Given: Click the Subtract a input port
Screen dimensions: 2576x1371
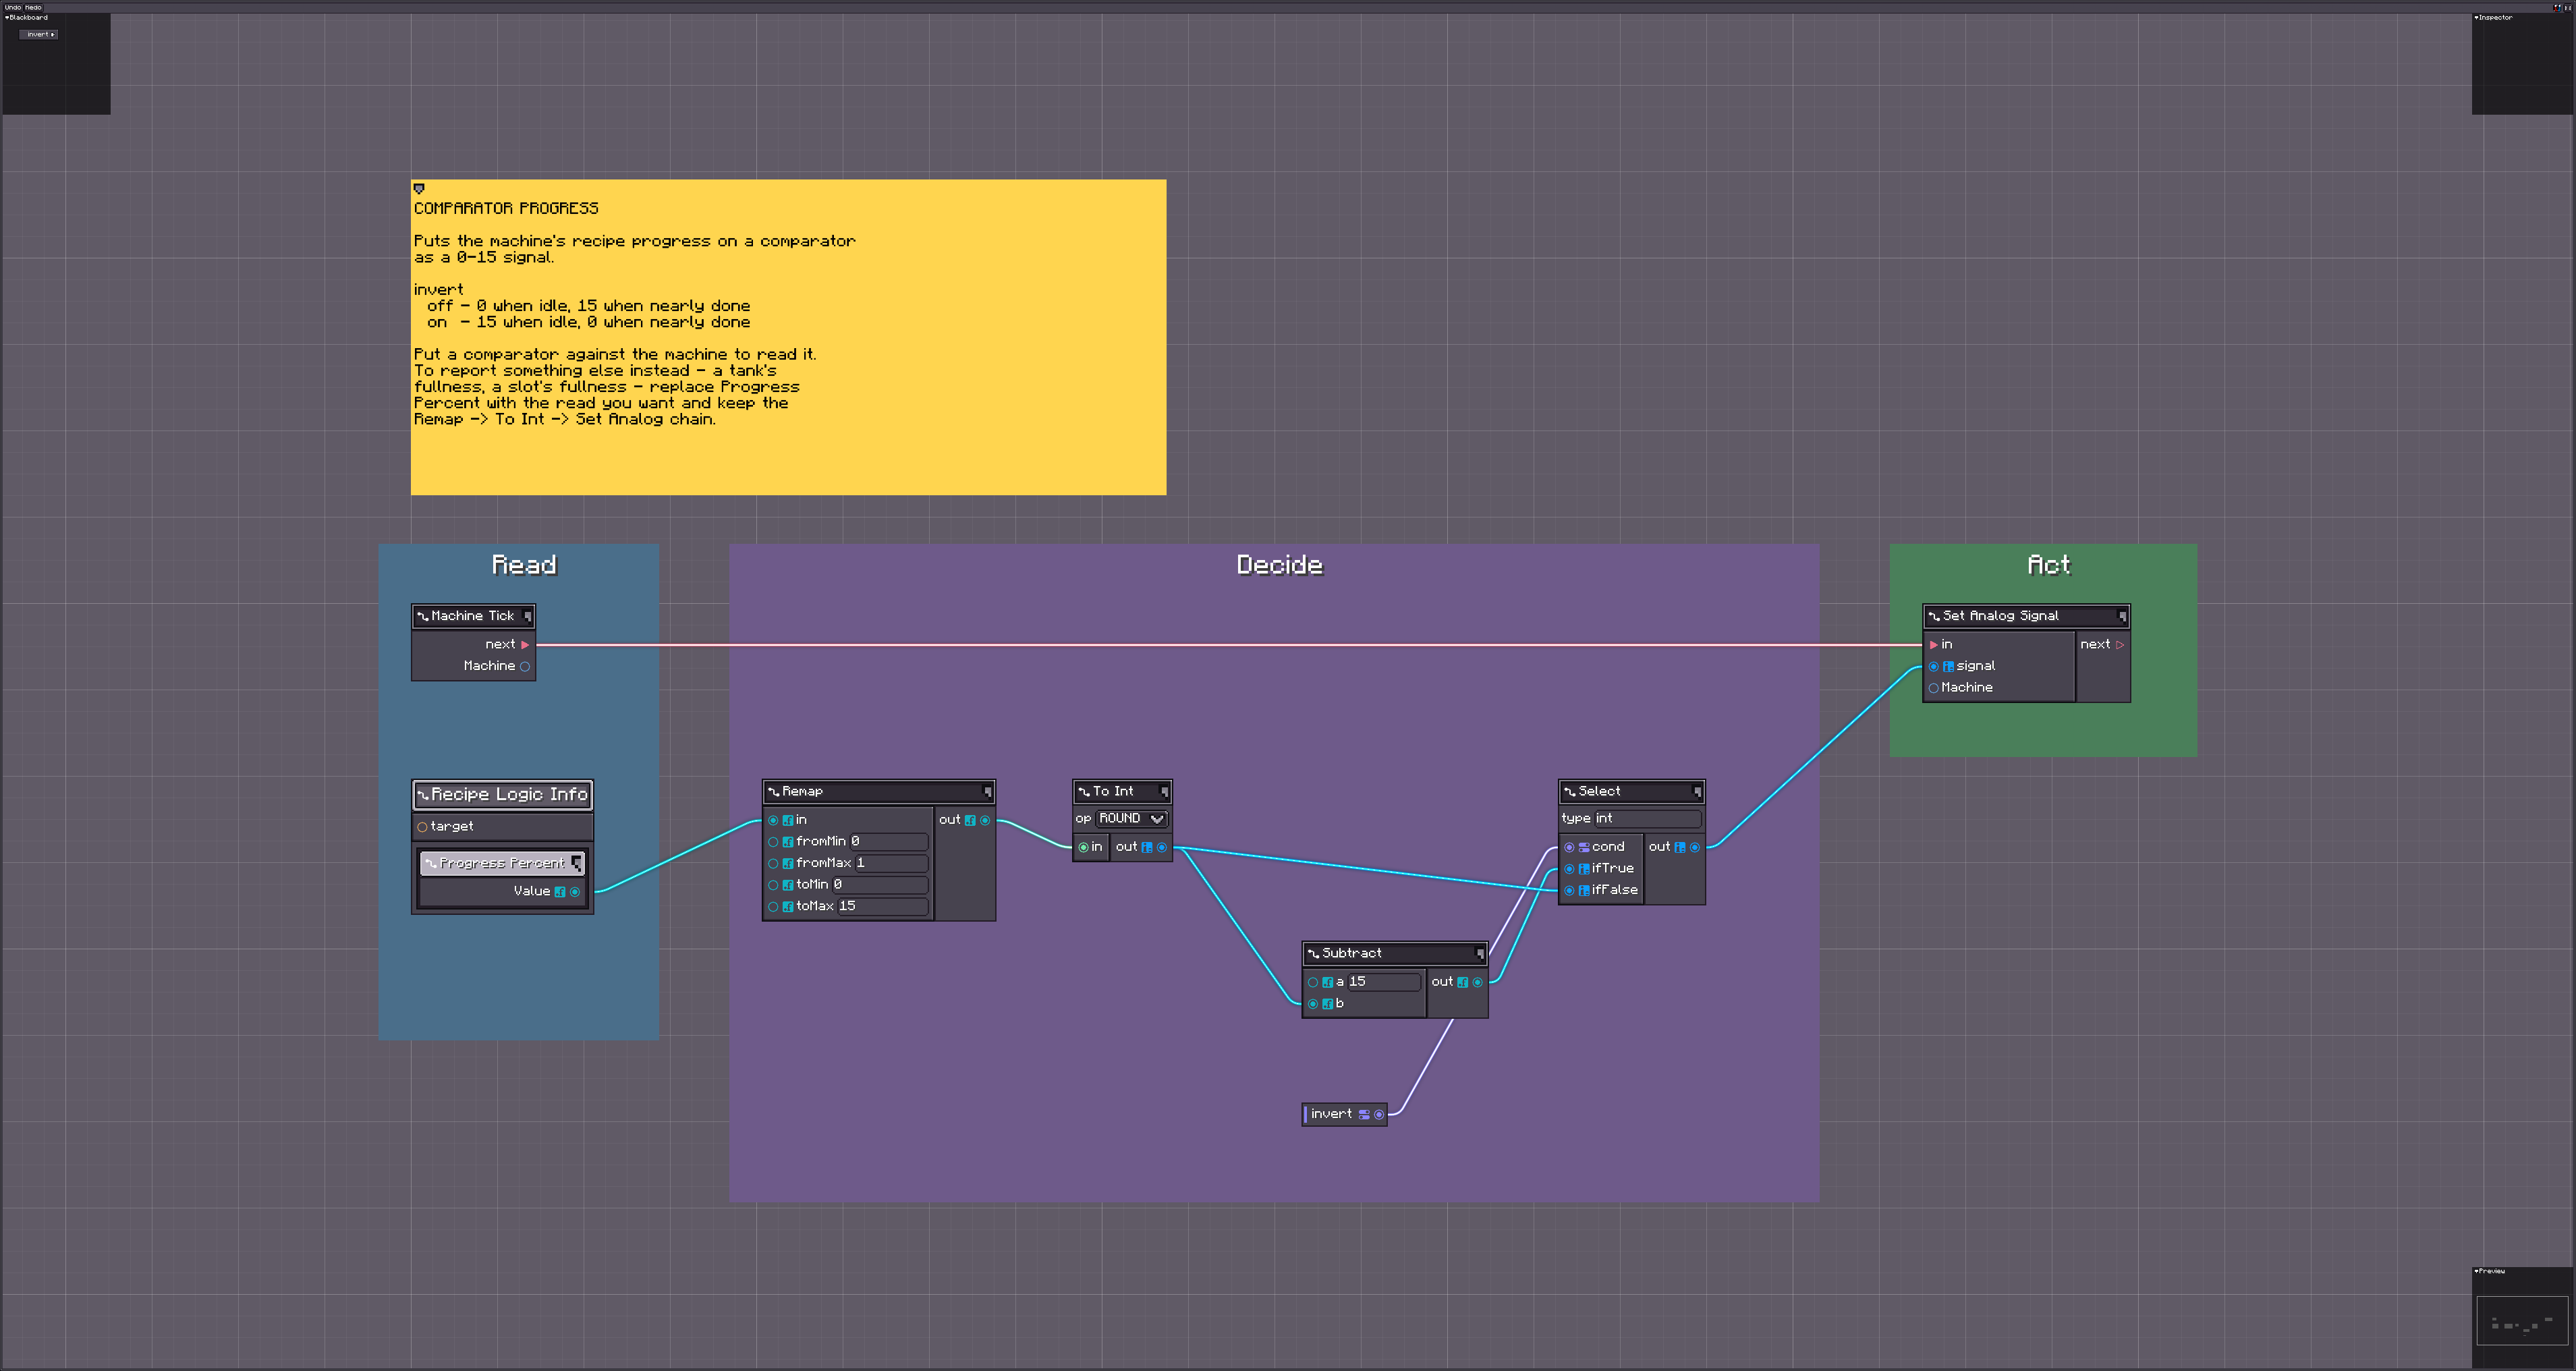Looking at the screenshot, I should [1313, 983].
